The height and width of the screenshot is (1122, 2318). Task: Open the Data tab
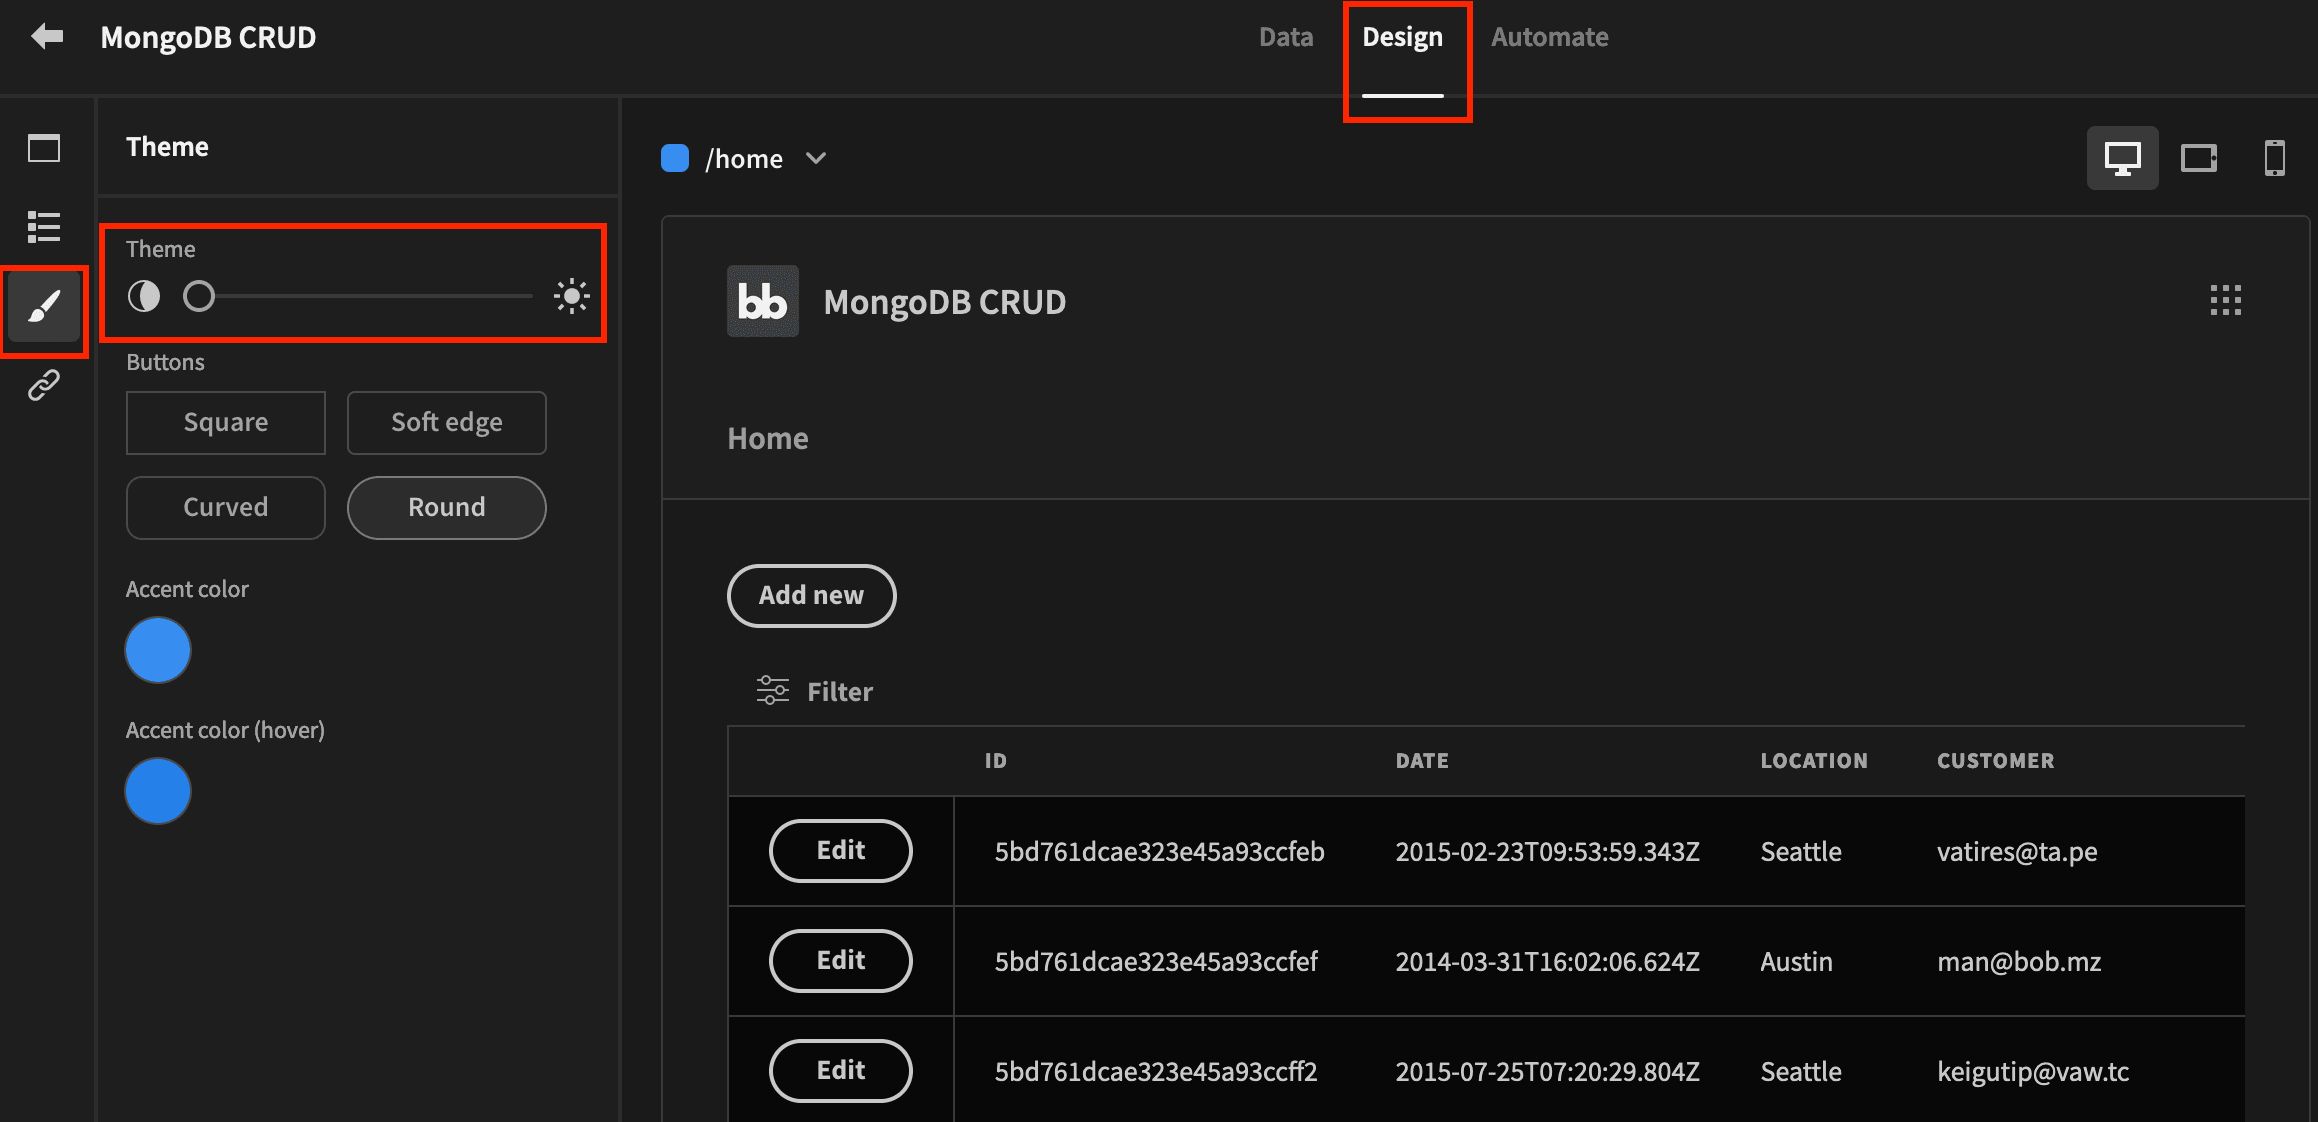click(1286, 37)
